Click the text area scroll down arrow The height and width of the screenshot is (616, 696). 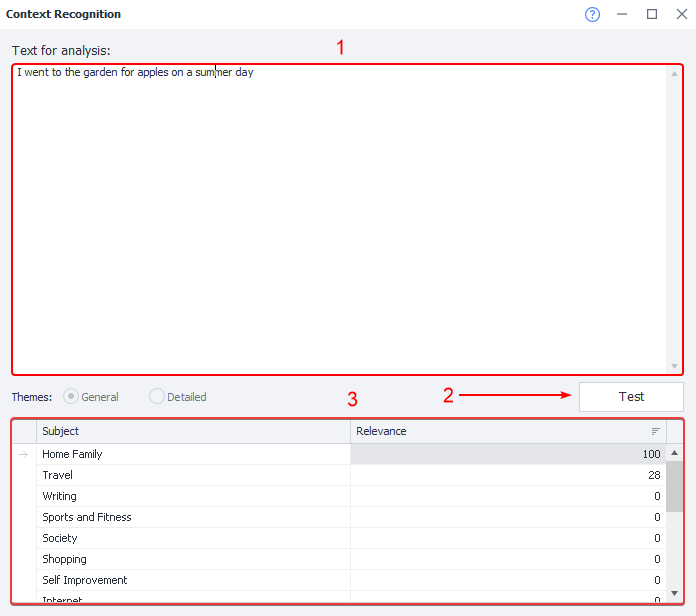[675, 366]
